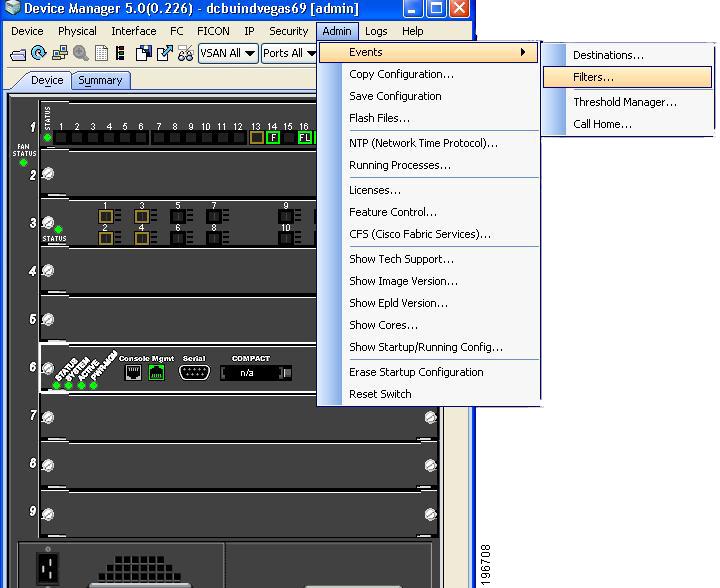Select the Serial port connector icon
This screenshot has height=588, width=720.
tap(193, 373)
